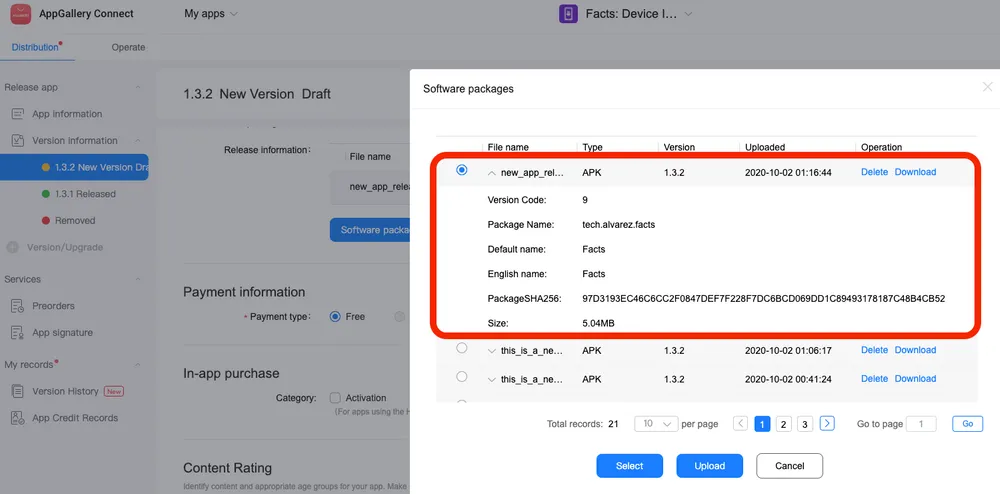Click the 5.04MB size value
Image resolution: width=1000 pixels, height=494 pixels.
(x=598, y=323)
